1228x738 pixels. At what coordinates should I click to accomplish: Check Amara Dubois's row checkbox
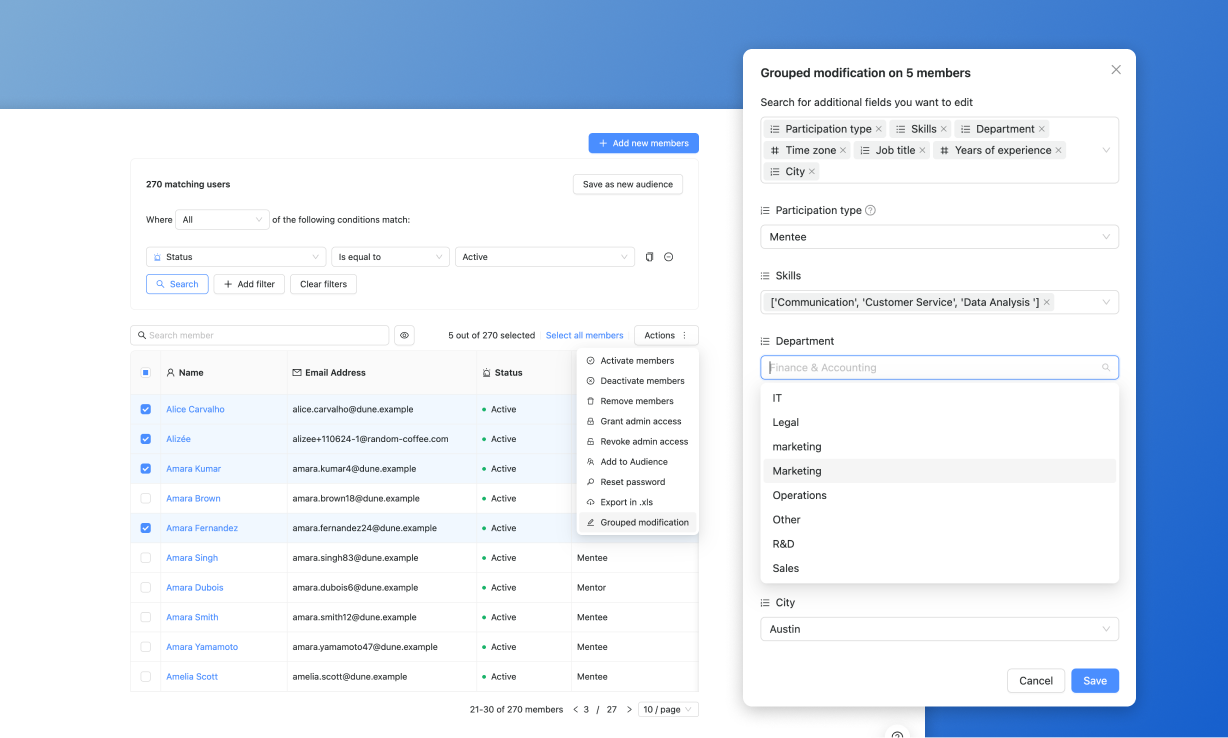coord(146,588)
